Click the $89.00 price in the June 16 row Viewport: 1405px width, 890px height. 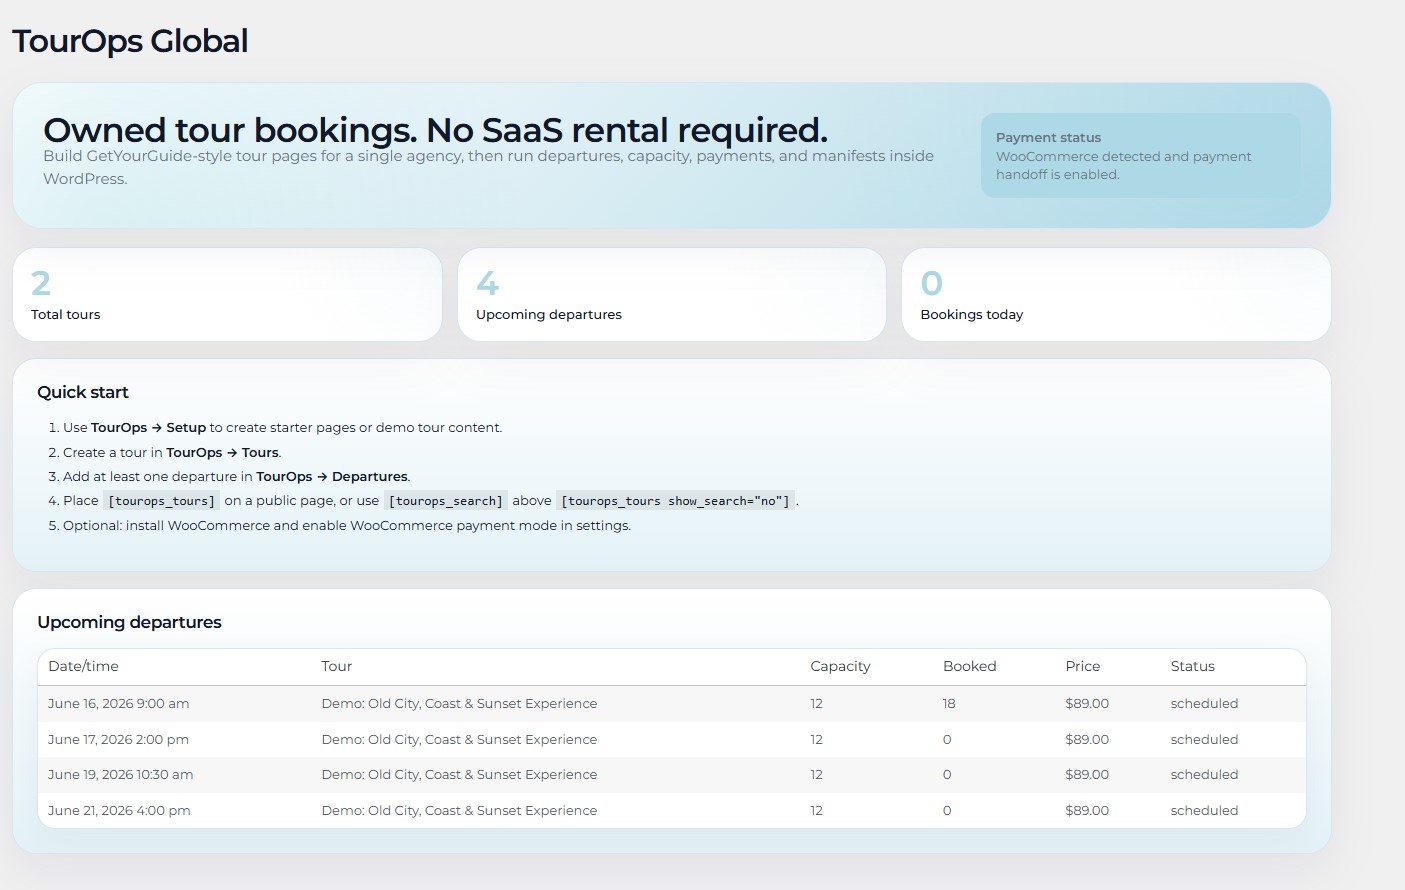coord(1087,704)
